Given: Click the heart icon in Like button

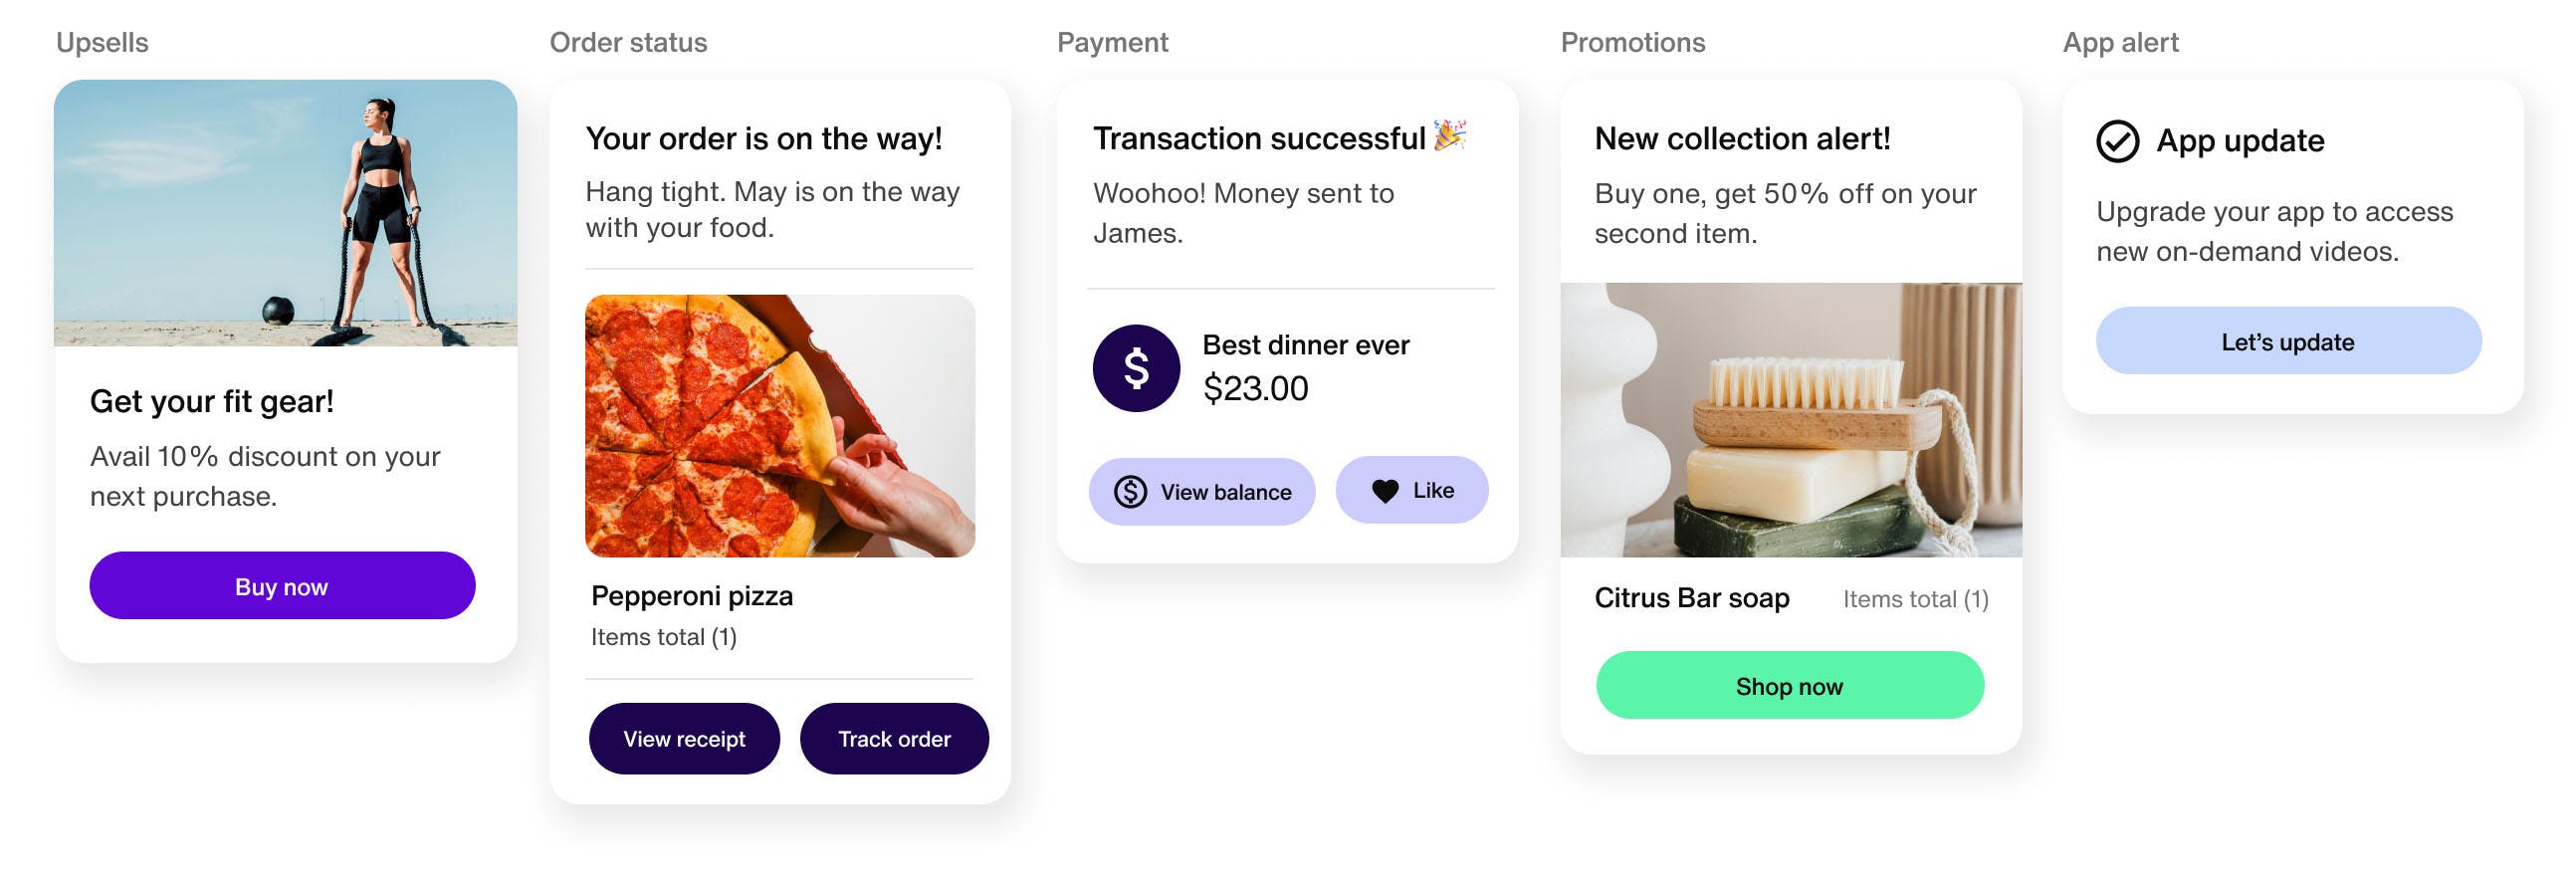Looking at the screenshot, I should click(1385, 491).
